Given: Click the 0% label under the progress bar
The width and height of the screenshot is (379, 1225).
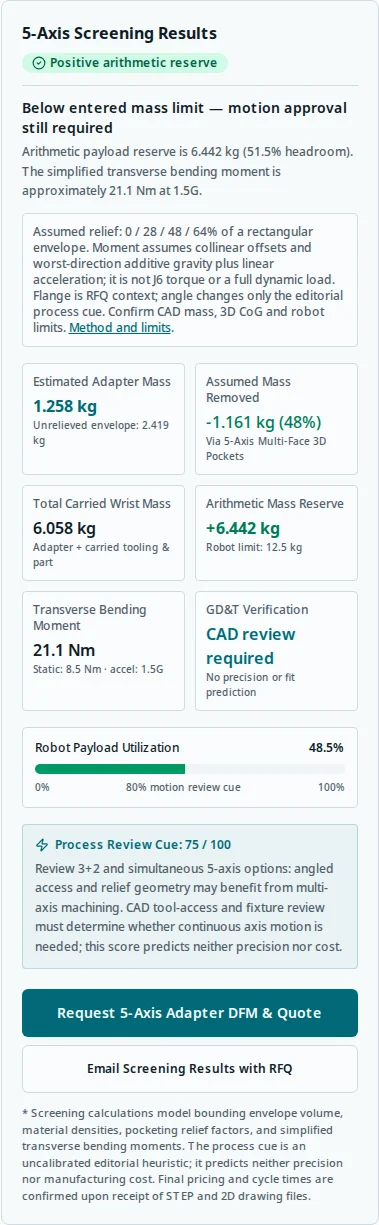Looking at the screenshot, I should tap(42, 787).
